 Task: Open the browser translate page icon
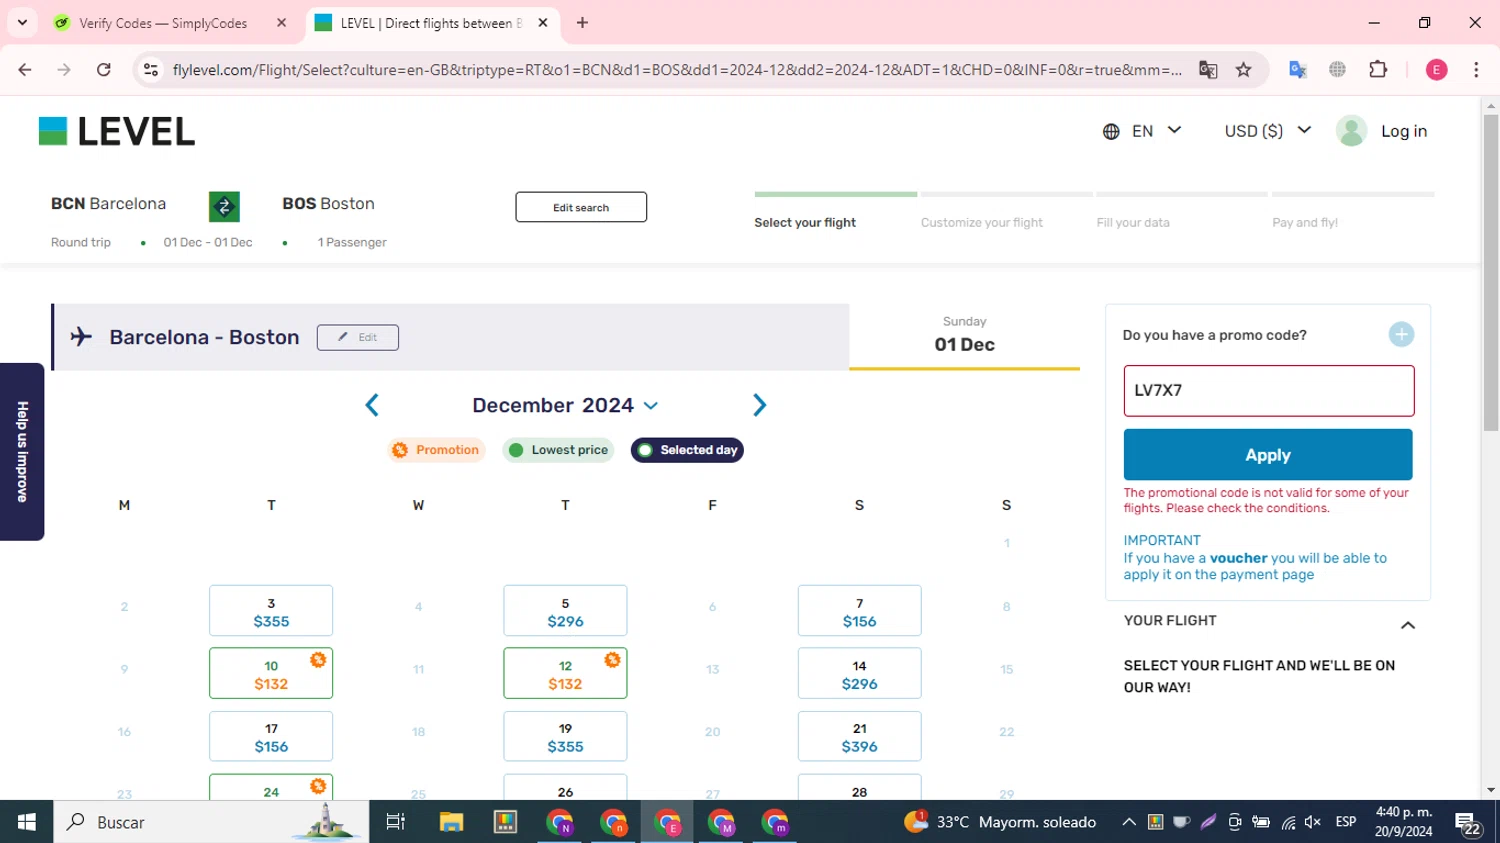[x=1208, y=69]
